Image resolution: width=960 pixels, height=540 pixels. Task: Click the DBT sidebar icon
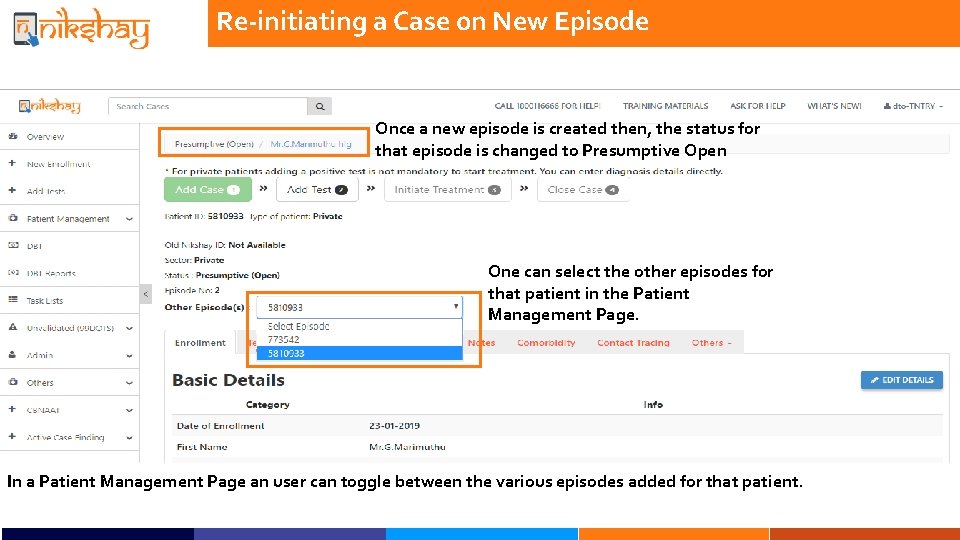tap(13, 245)
